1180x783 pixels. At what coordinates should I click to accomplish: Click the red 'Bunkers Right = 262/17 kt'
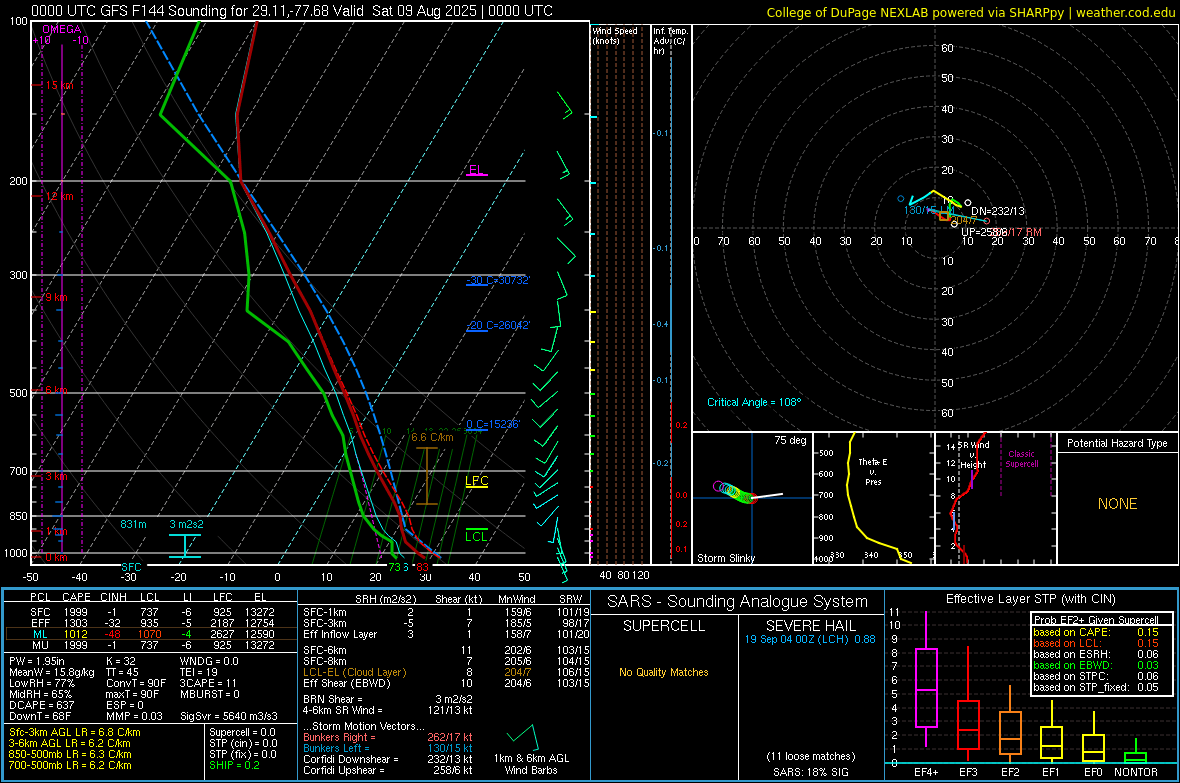(x=388, y=737)
